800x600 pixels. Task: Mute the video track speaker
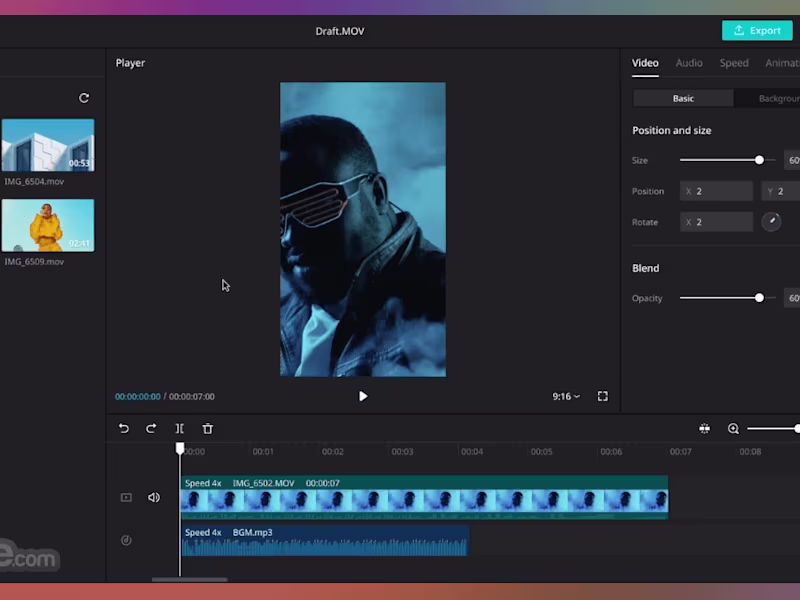click(x=154, y=497)
